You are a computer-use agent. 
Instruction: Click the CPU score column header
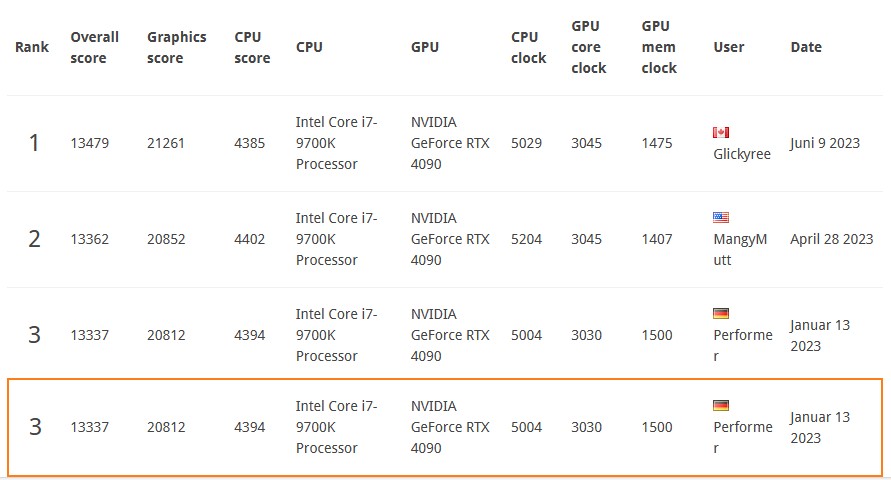tap(252, 47)
